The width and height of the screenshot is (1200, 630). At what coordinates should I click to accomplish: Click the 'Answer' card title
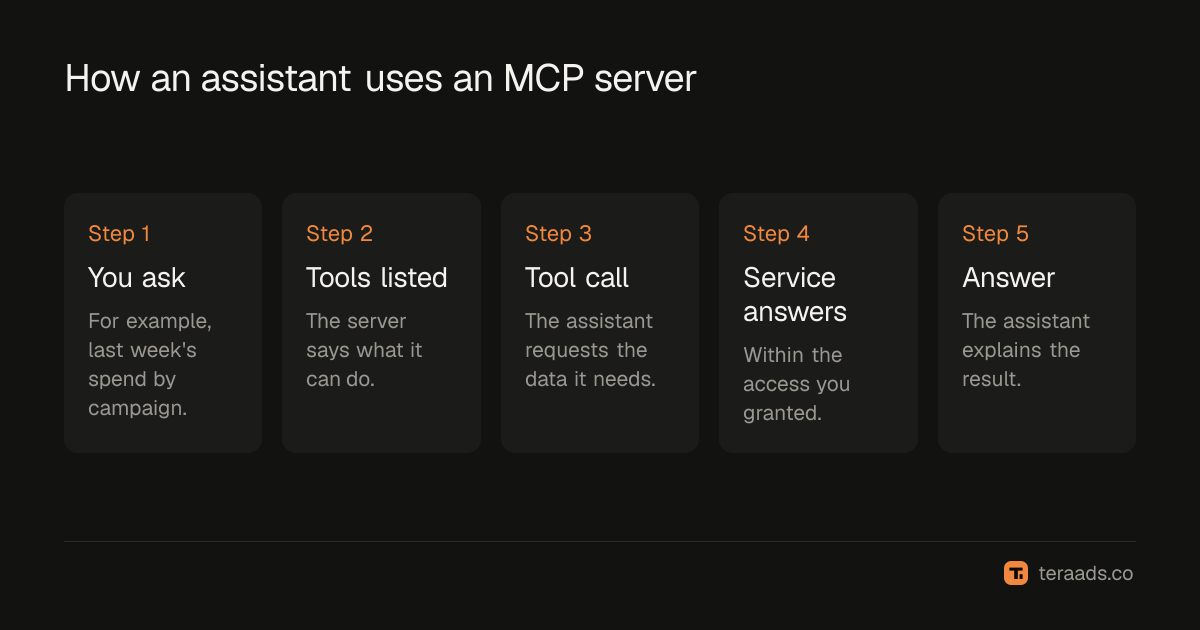(1008, 278)
